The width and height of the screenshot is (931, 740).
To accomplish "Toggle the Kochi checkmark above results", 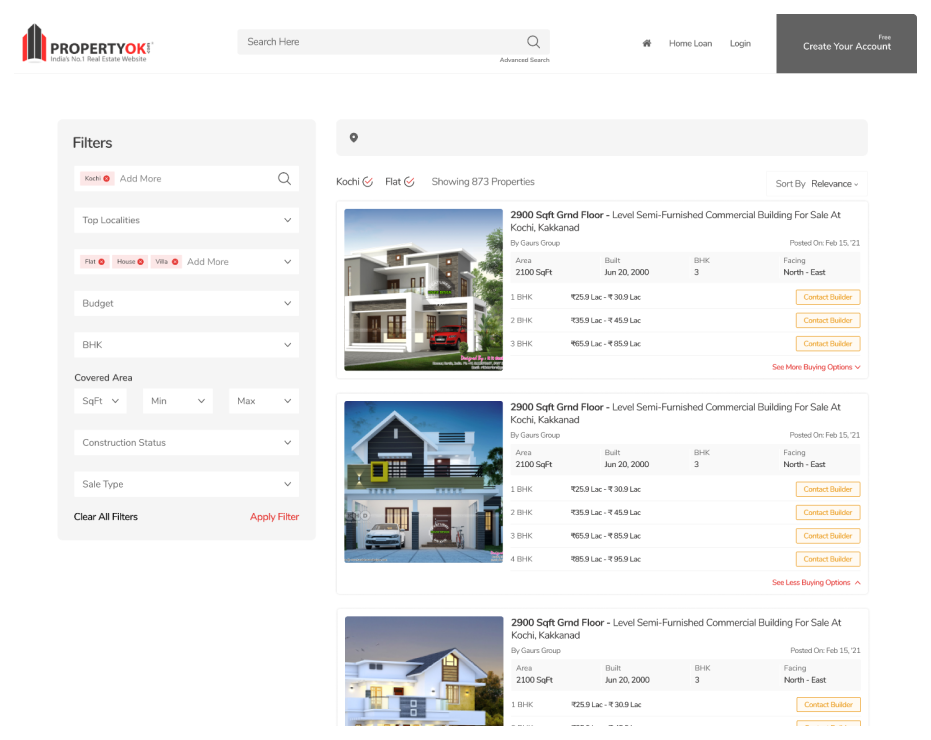I will tap(368, 182).
